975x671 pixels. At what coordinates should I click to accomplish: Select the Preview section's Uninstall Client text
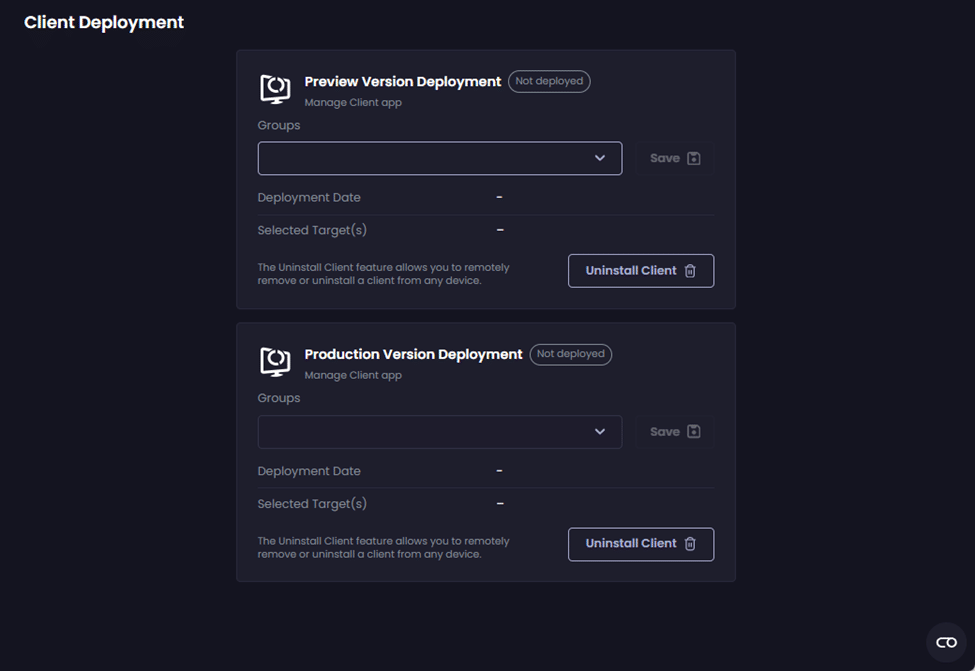point(631,271)
